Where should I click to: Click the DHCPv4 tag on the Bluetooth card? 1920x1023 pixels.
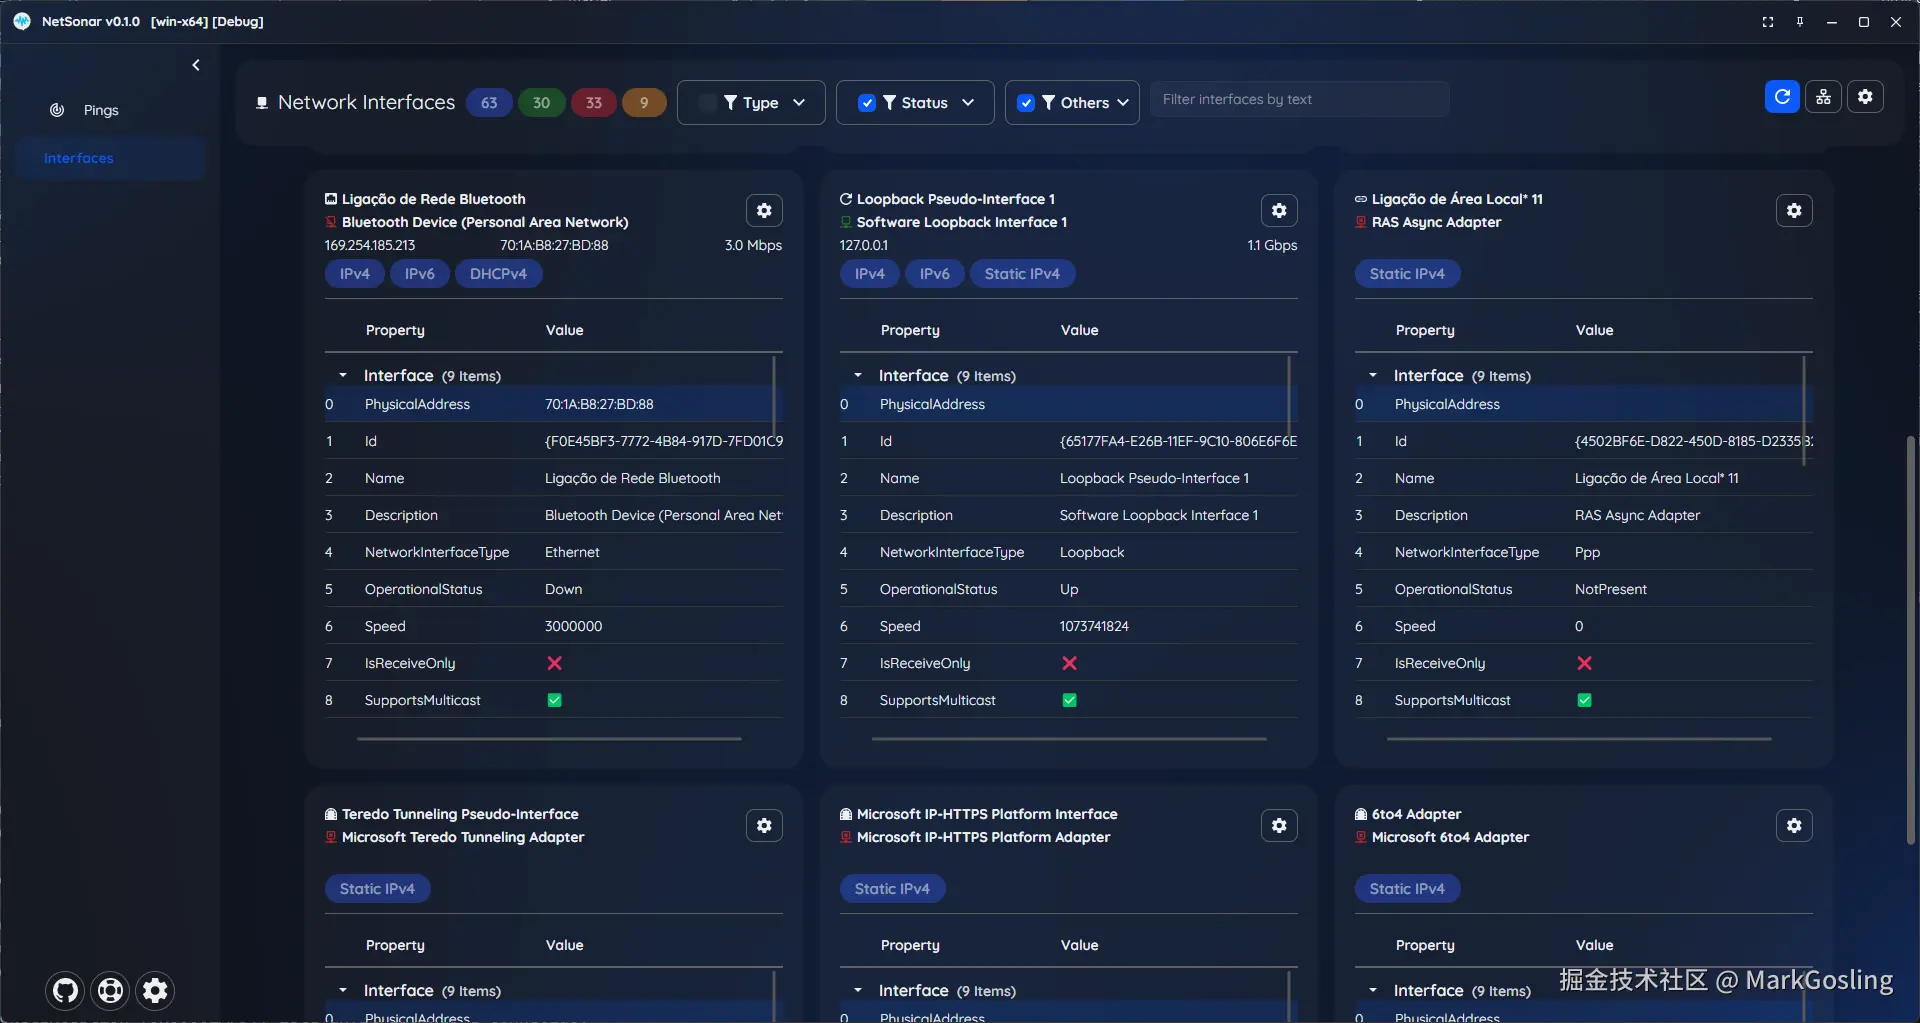(498, 274)
